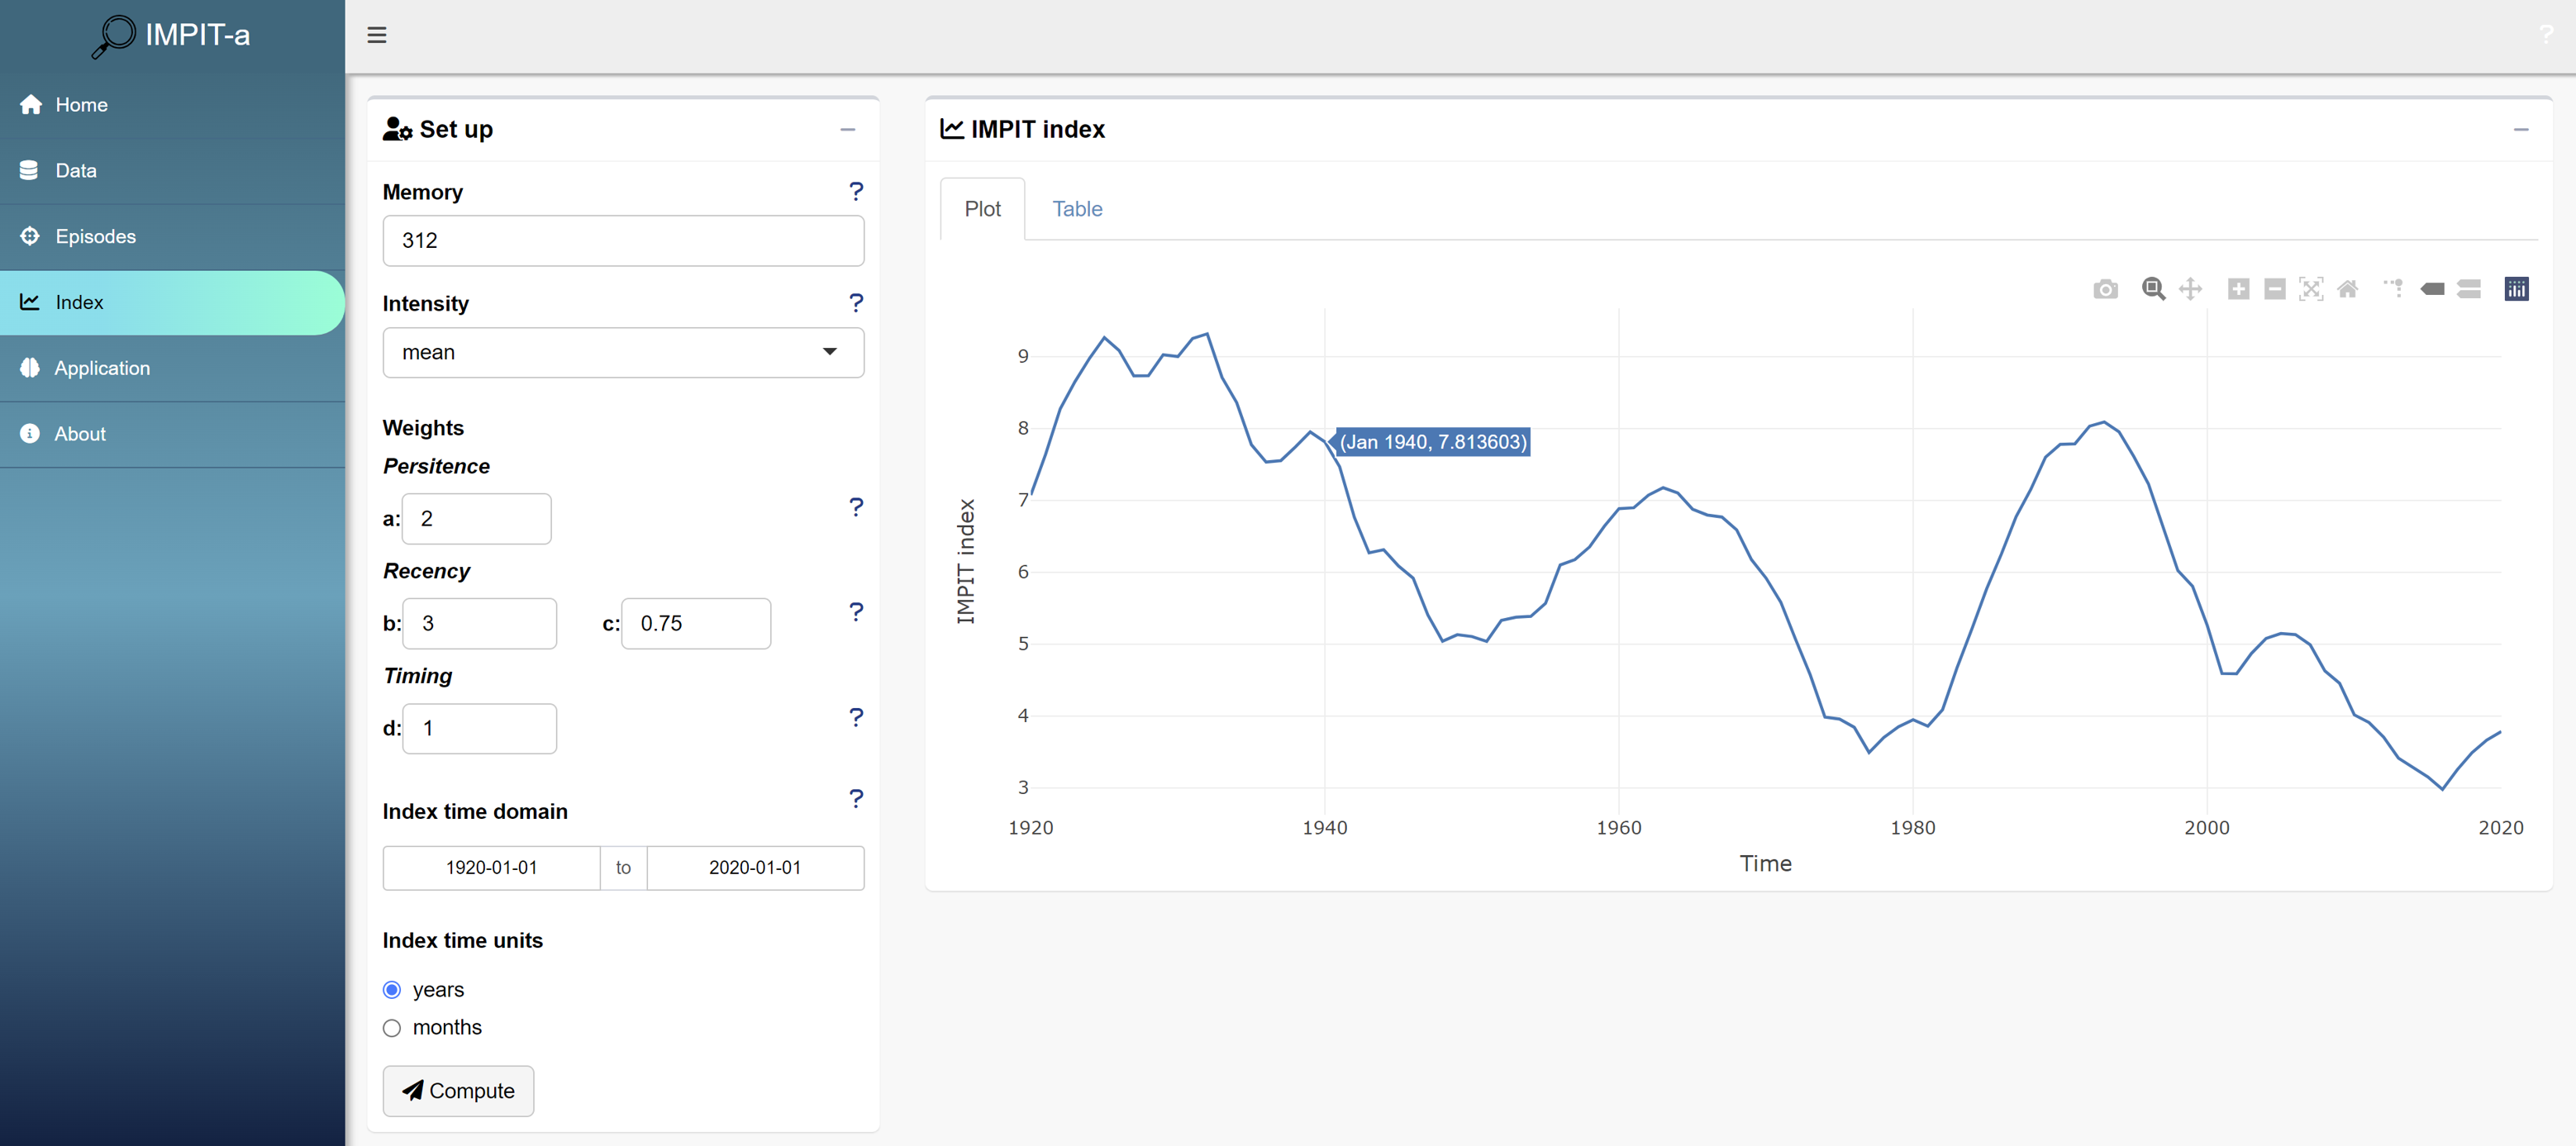2576x1146 pixels.
Task: Click the plot Zoom in plus icon
Action: coord(2238,290)
